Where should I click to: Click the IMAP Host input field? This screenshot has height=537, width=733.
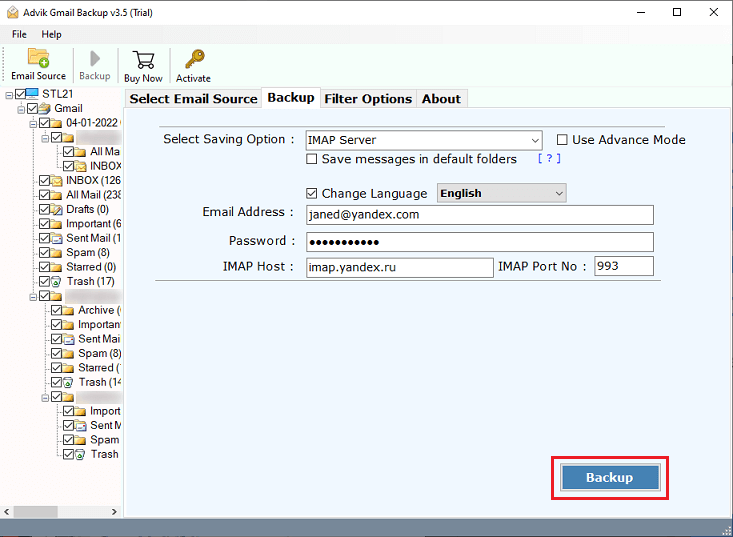(400, 267)
